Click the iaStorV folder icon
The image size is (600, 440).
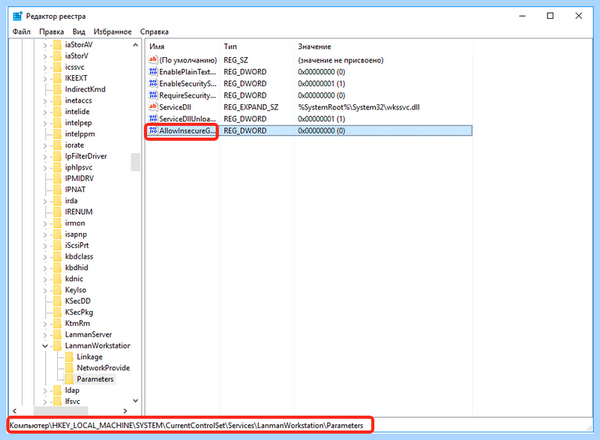tap(57, 56)
